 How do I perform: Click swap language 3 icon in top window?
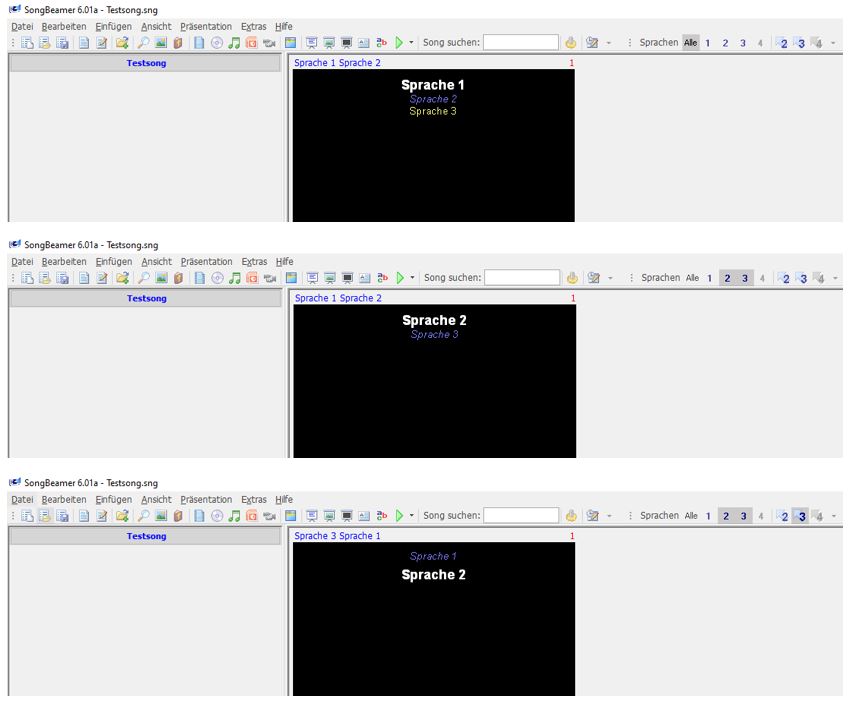[x=800, y=43]
